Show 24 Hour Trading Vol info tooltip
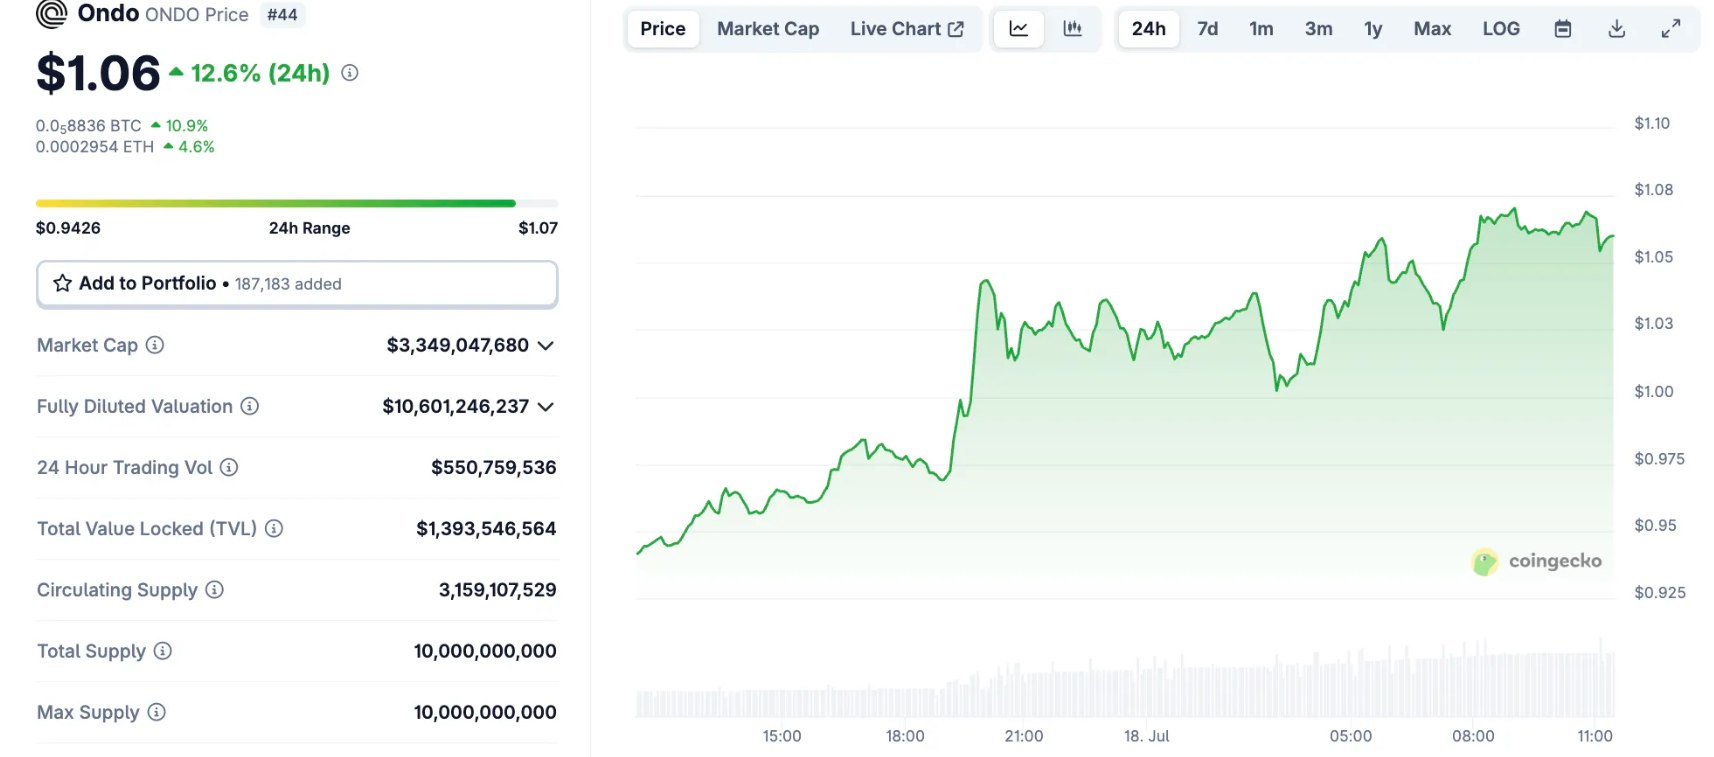This screenshot has height=757, width=1714. tap(229, 467)
